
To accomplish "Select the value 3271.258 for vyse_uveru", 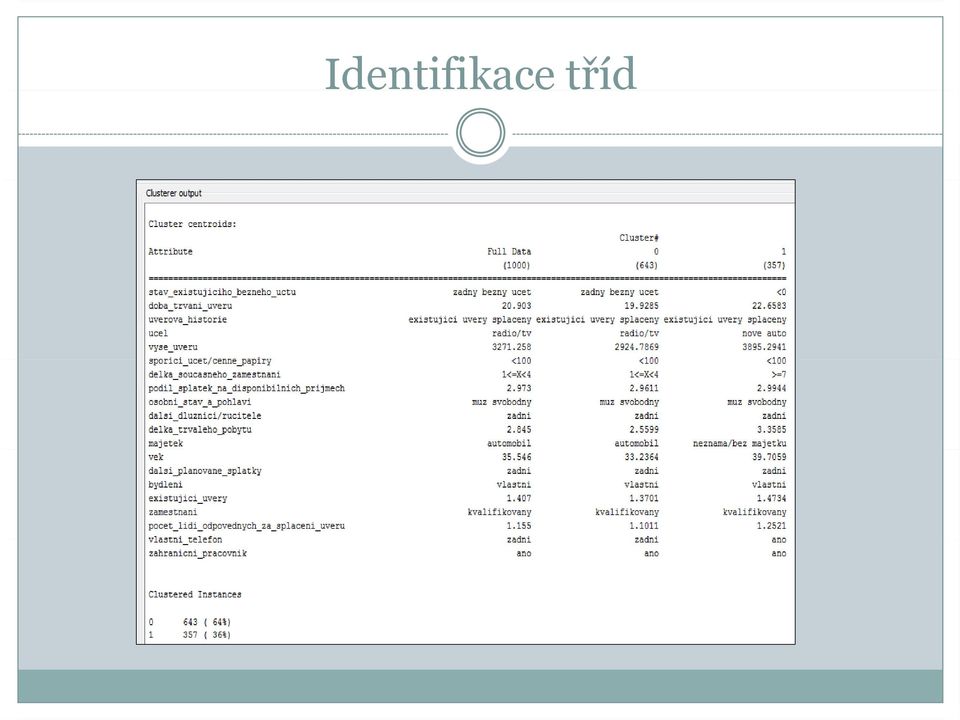I will pyautogui.click(x=511, y=347).
